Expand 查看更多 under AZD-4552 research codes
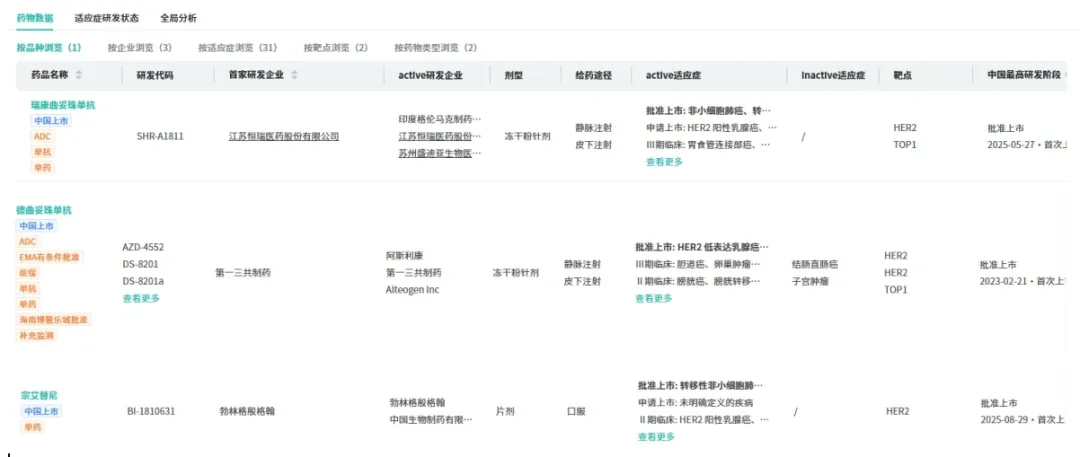The height and width of the screenshot is (457, 1080). click(141, 298)
